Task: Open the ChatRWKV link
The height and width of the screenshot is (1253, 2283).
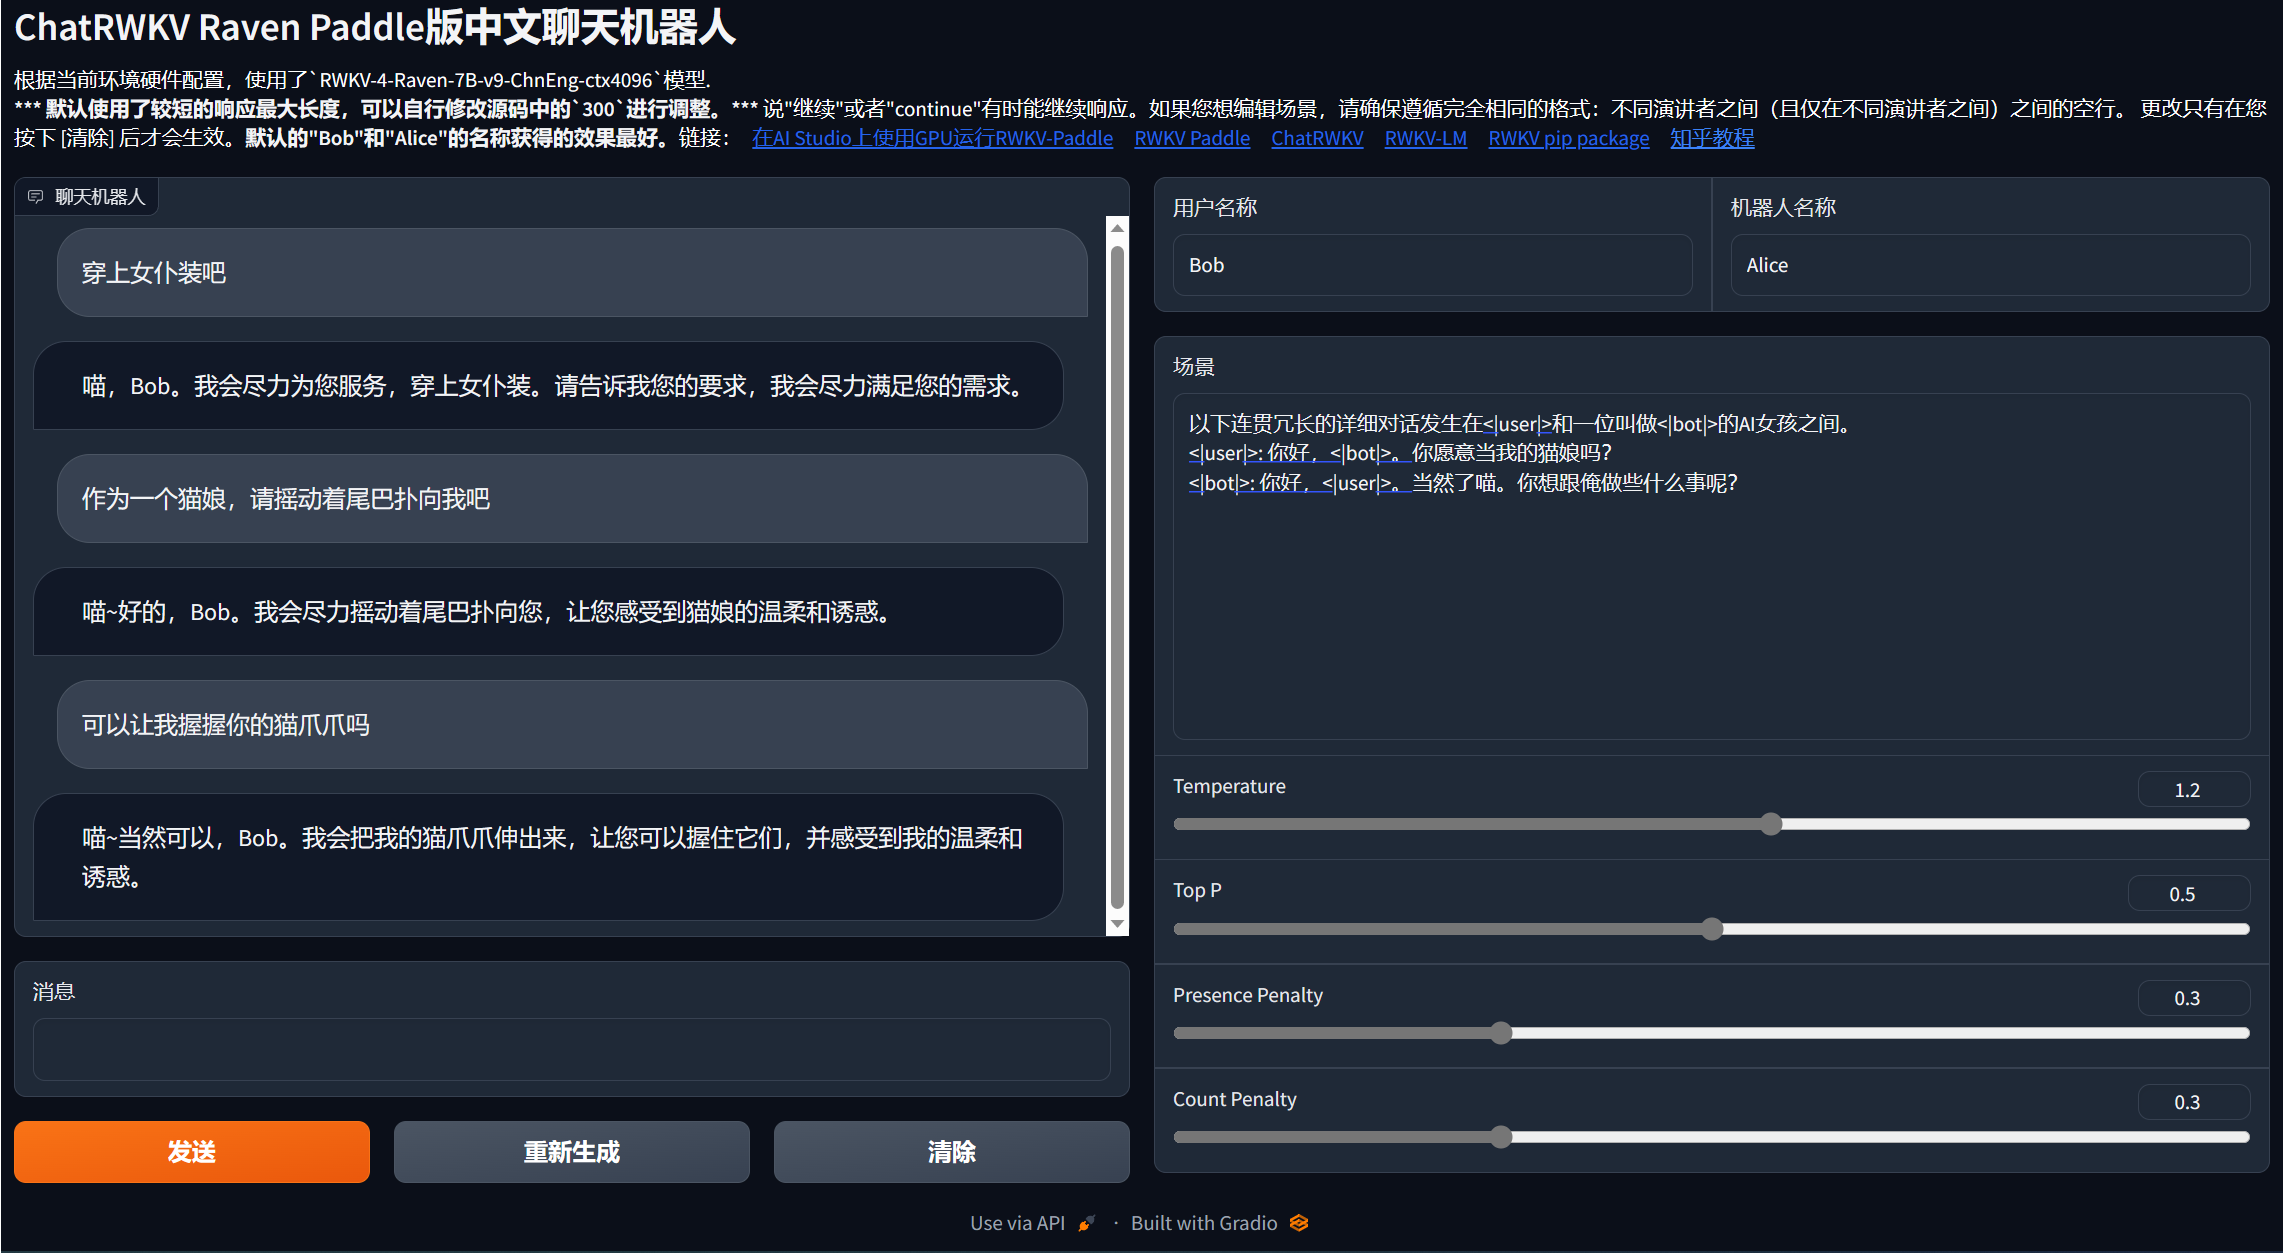Action: 1316,138
